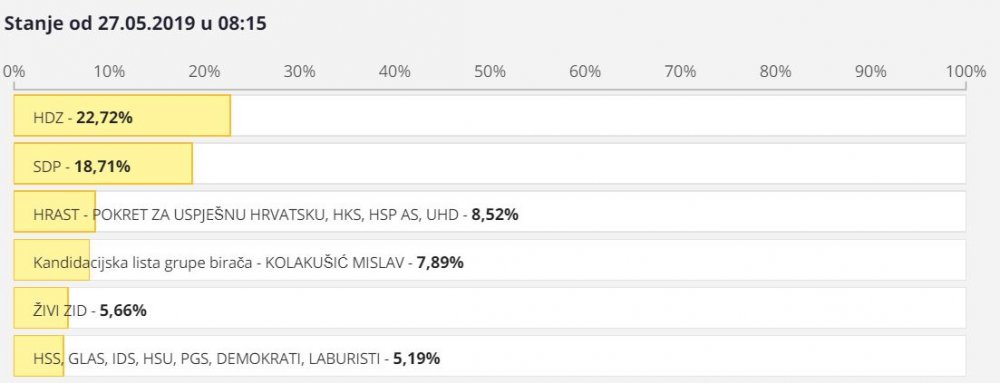Click the 0% axis label
This screenshot has width=1000, height=383.
coord(14,71)
